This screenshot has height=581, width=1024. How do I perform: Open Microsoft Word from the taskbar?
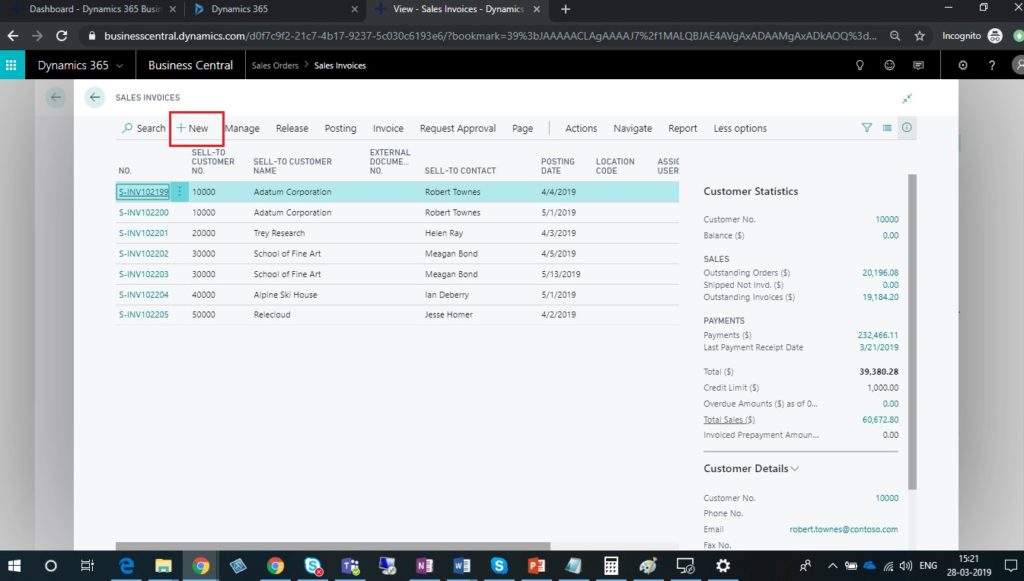[462, 565]
